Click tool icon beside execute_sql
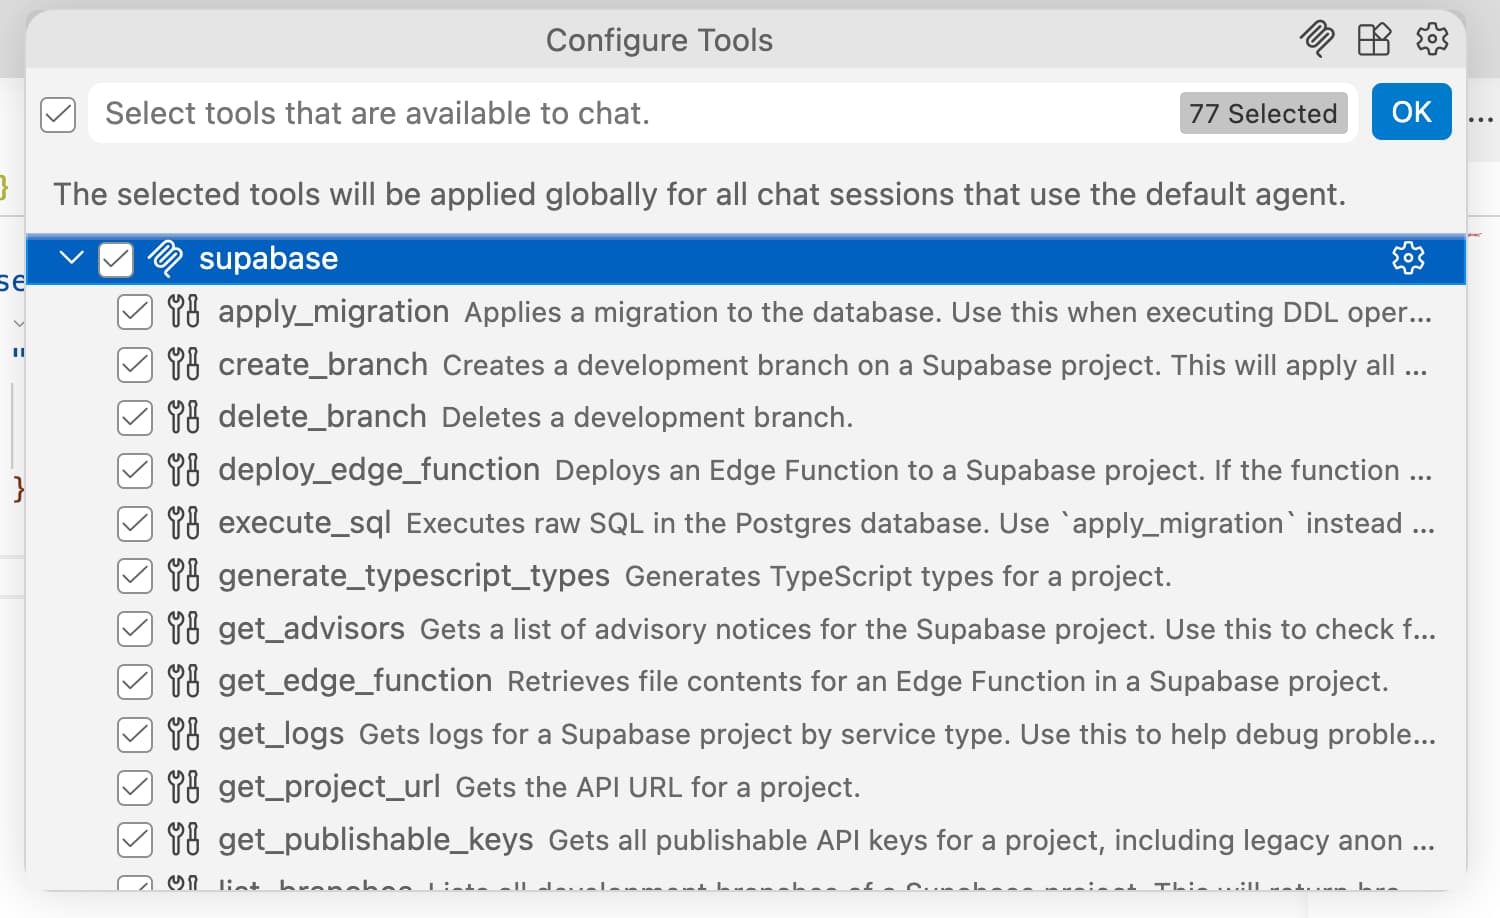 184,522
